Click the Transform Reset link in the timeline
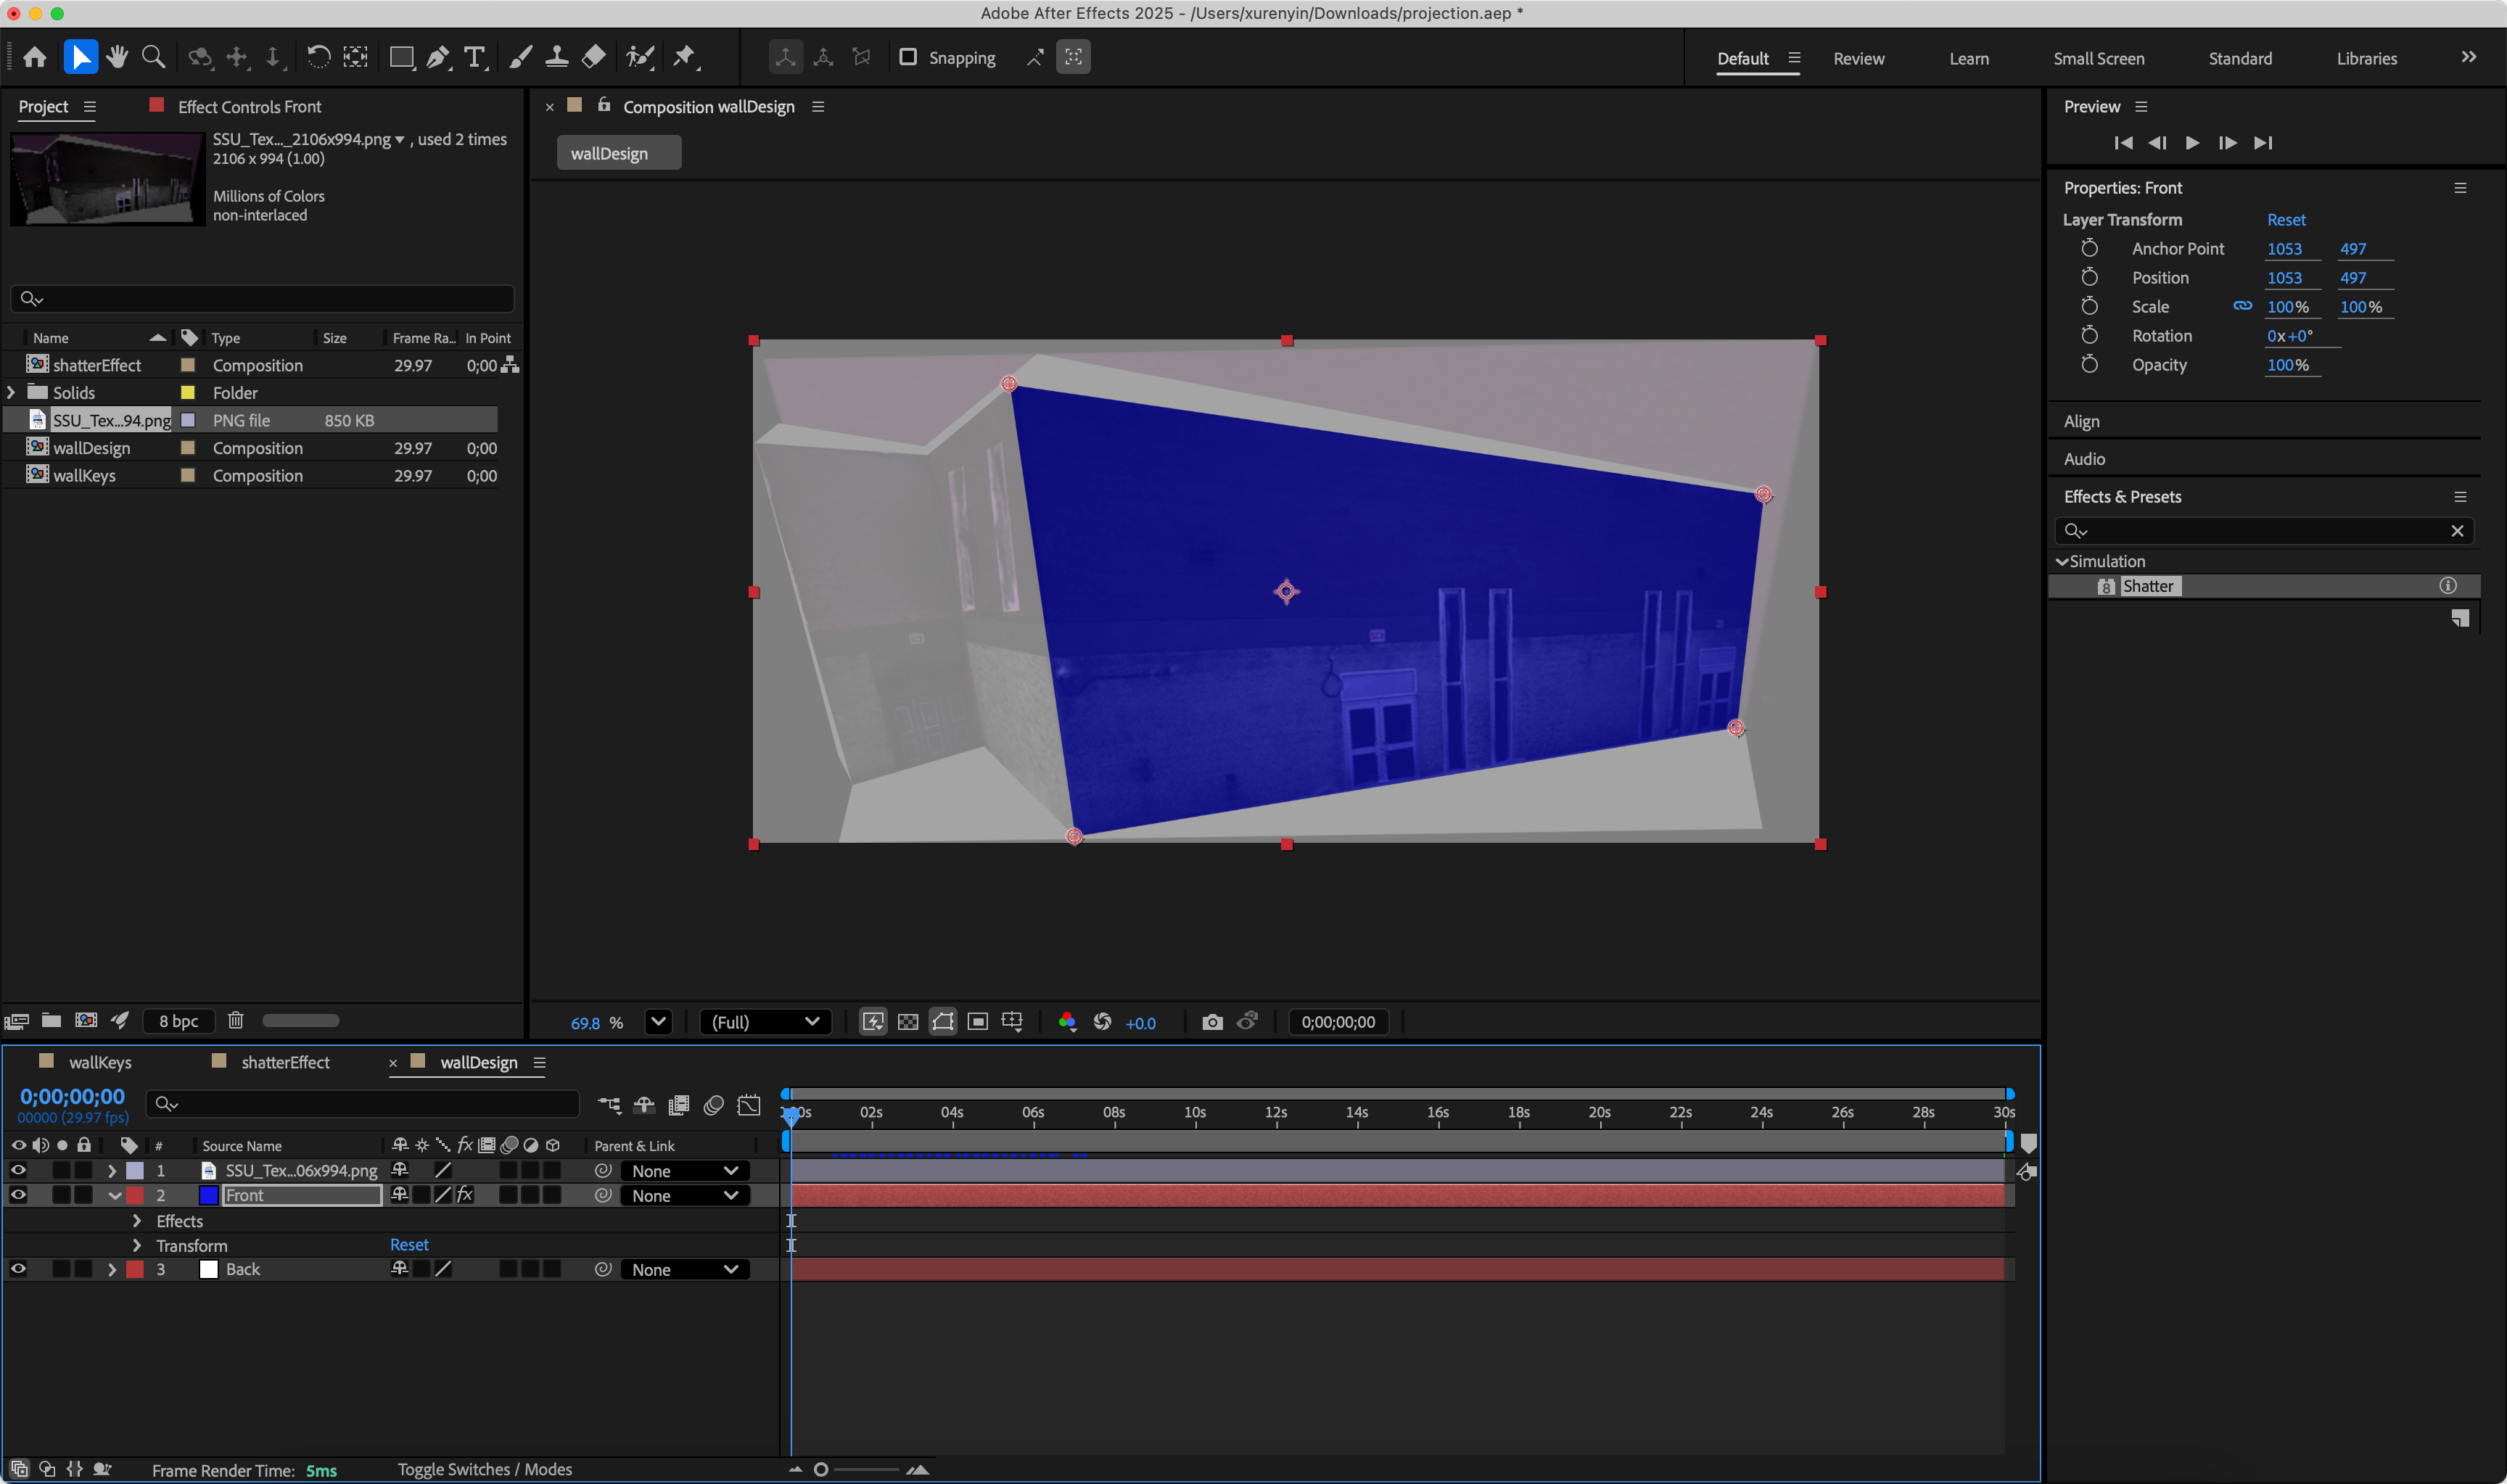The image size is (2507, 1484). pos(409,1244)
